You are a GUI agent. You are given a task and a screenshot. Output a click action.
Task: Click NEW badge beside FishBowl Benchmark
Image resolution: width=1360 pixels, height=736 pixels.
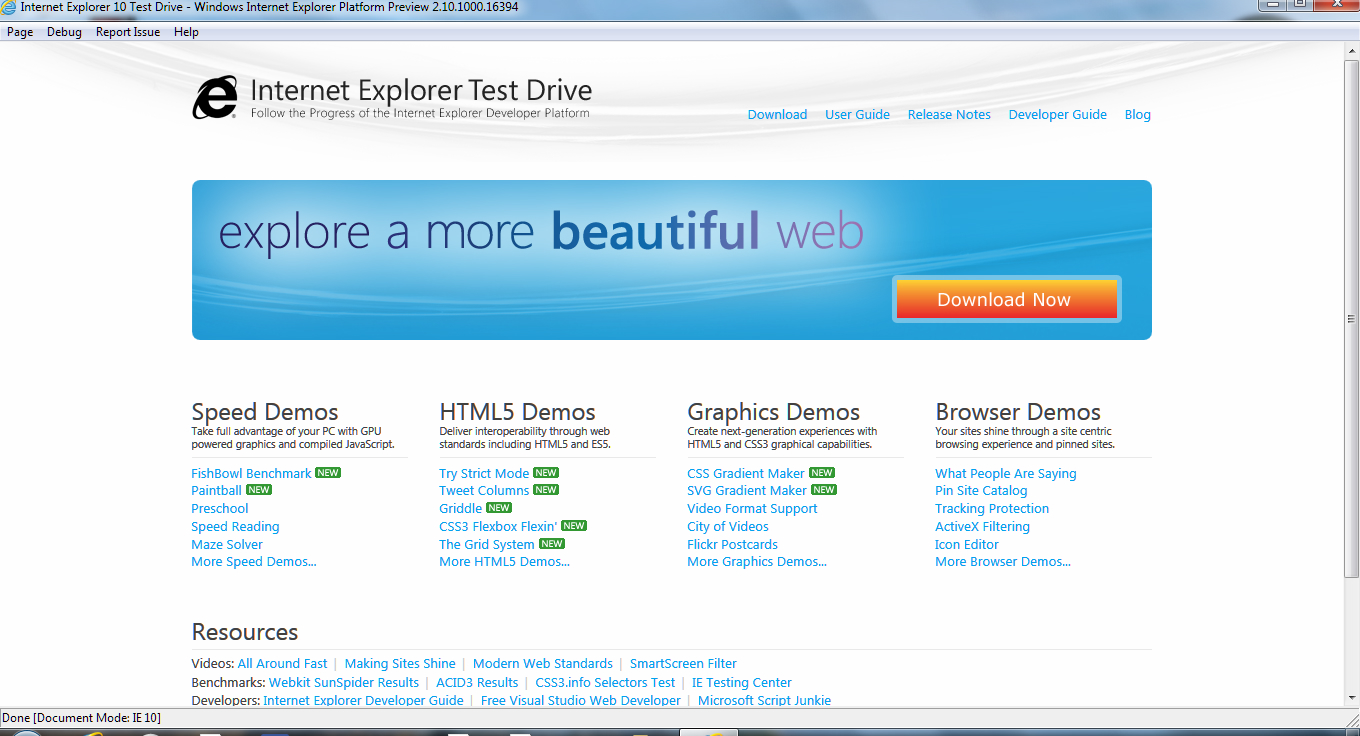328,473
